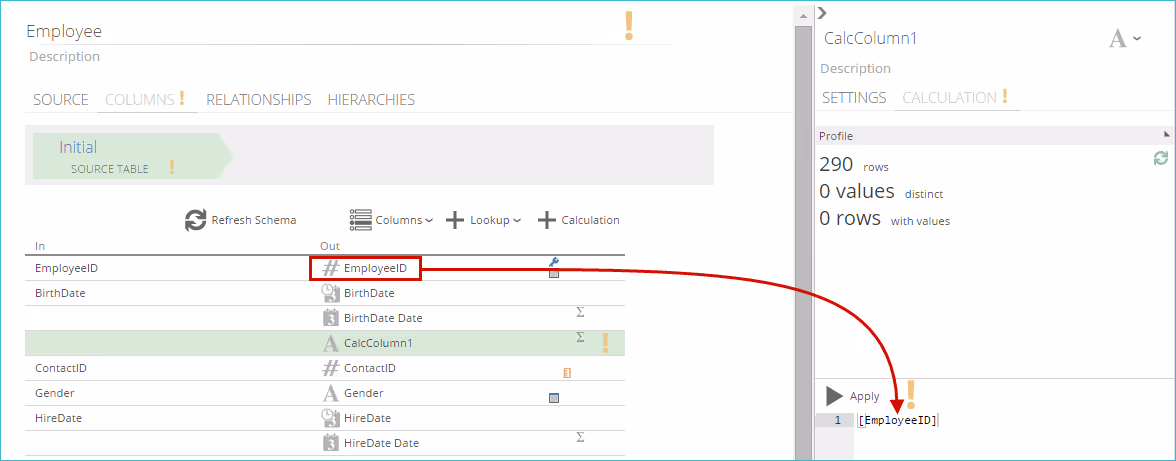Collapse the right panel with chevron
Viewport: 1176px width, 461px height.
pyautogui.click(x=822, y=12)
